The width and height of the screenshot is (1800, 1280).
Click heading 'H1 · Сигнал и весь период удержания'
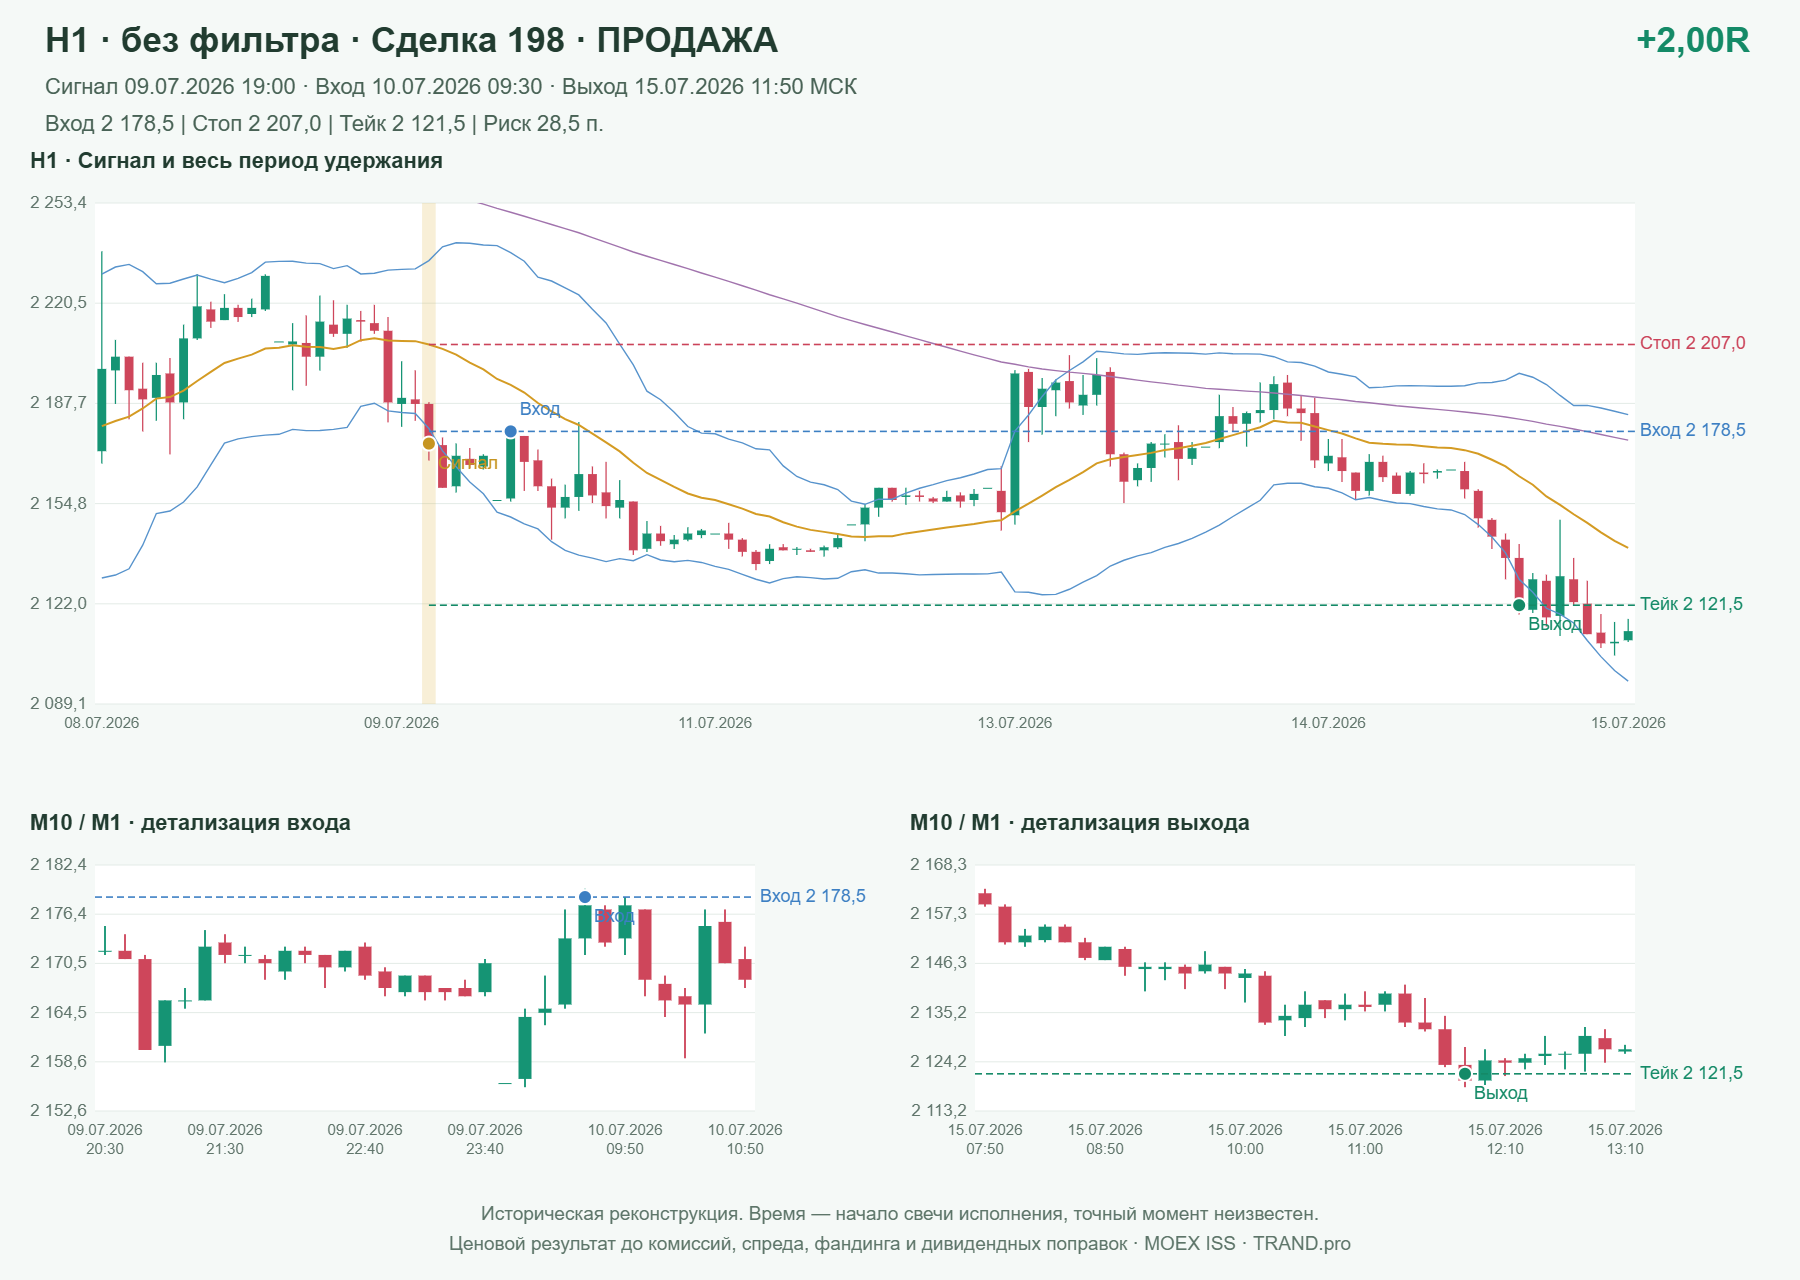click(236, 161)
